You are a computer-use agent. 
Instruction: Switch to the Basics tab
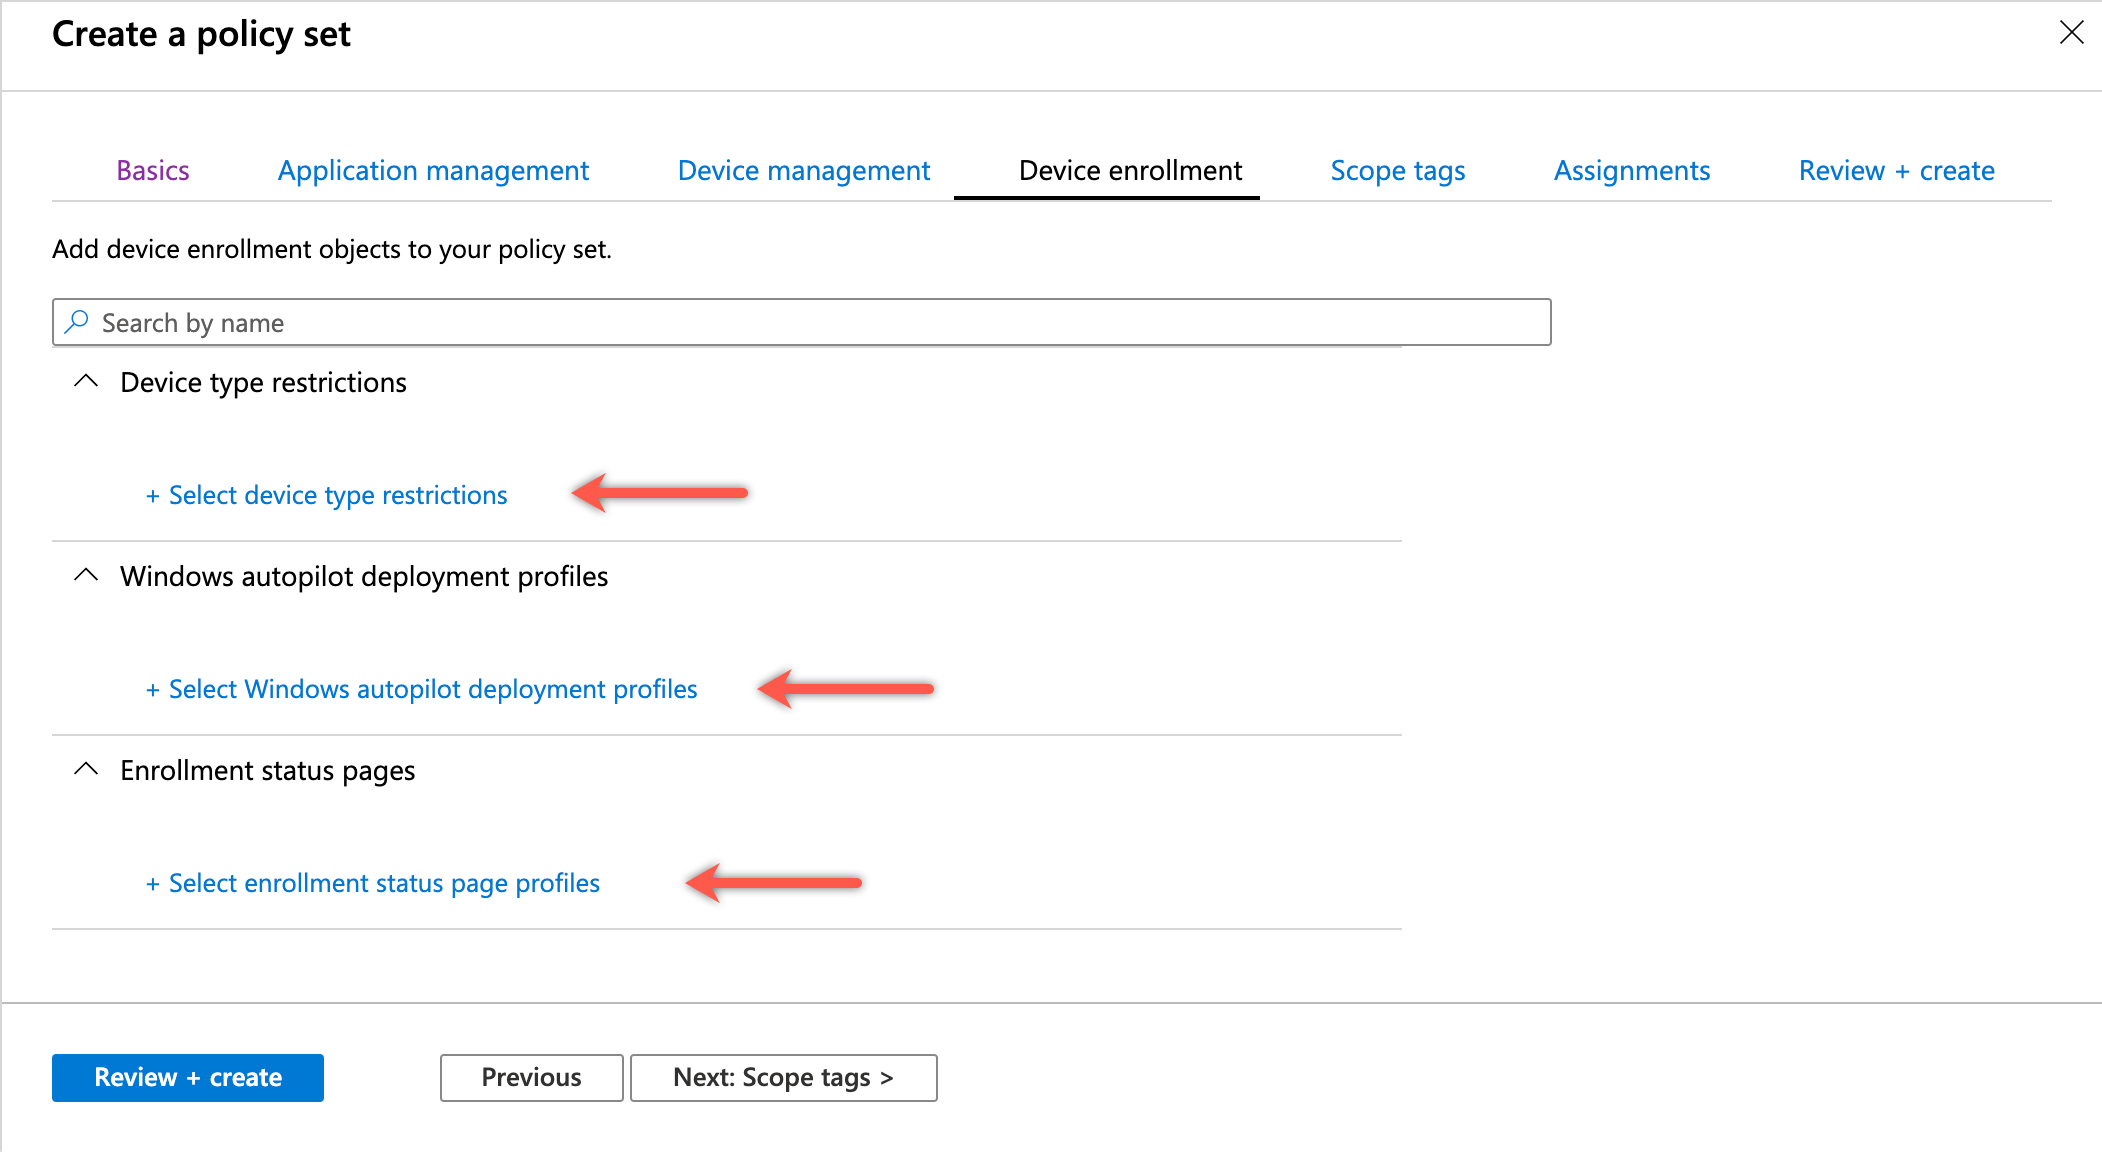point(152,170)
